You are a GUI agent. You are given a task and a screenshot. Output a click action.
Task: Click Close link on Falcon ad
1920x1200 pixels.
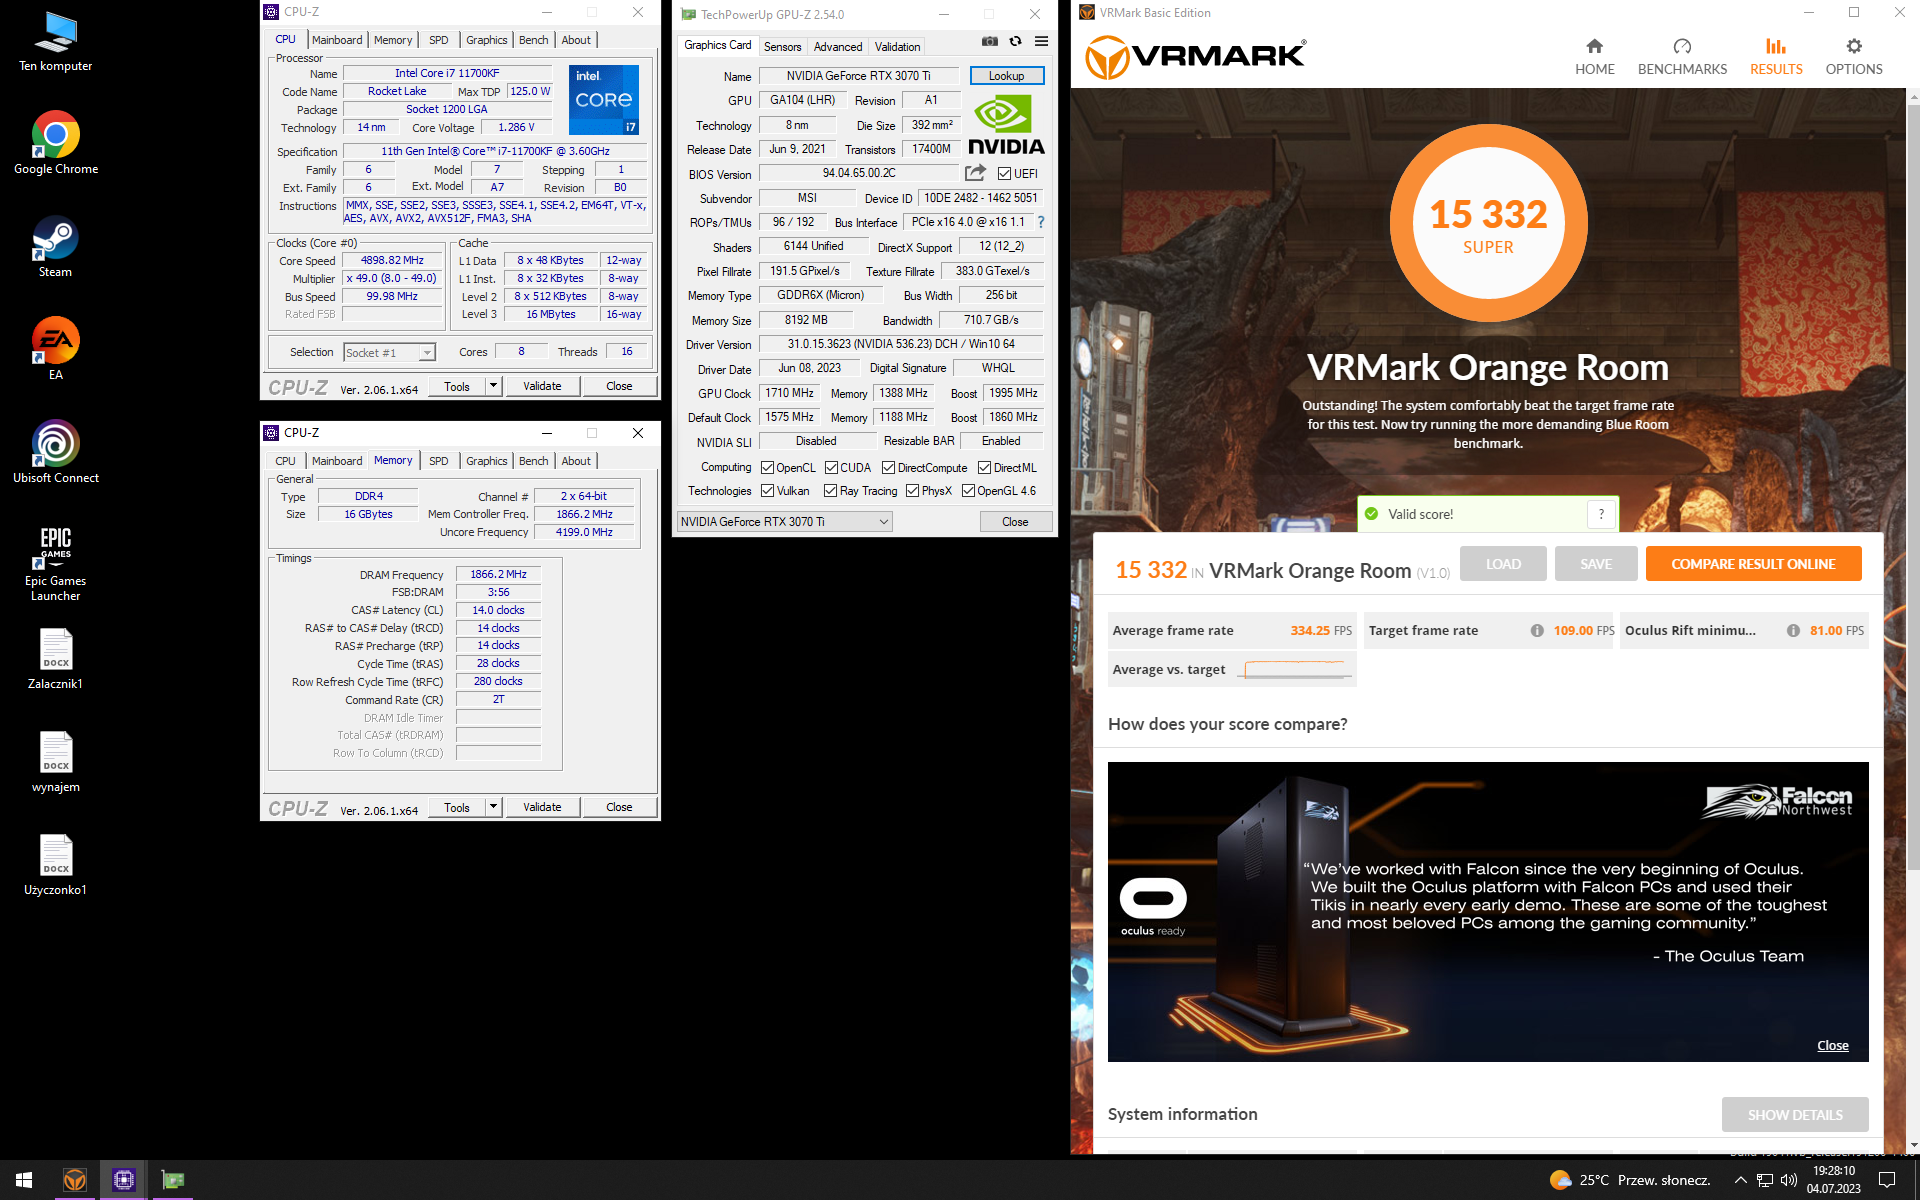click(1832, 1045)
